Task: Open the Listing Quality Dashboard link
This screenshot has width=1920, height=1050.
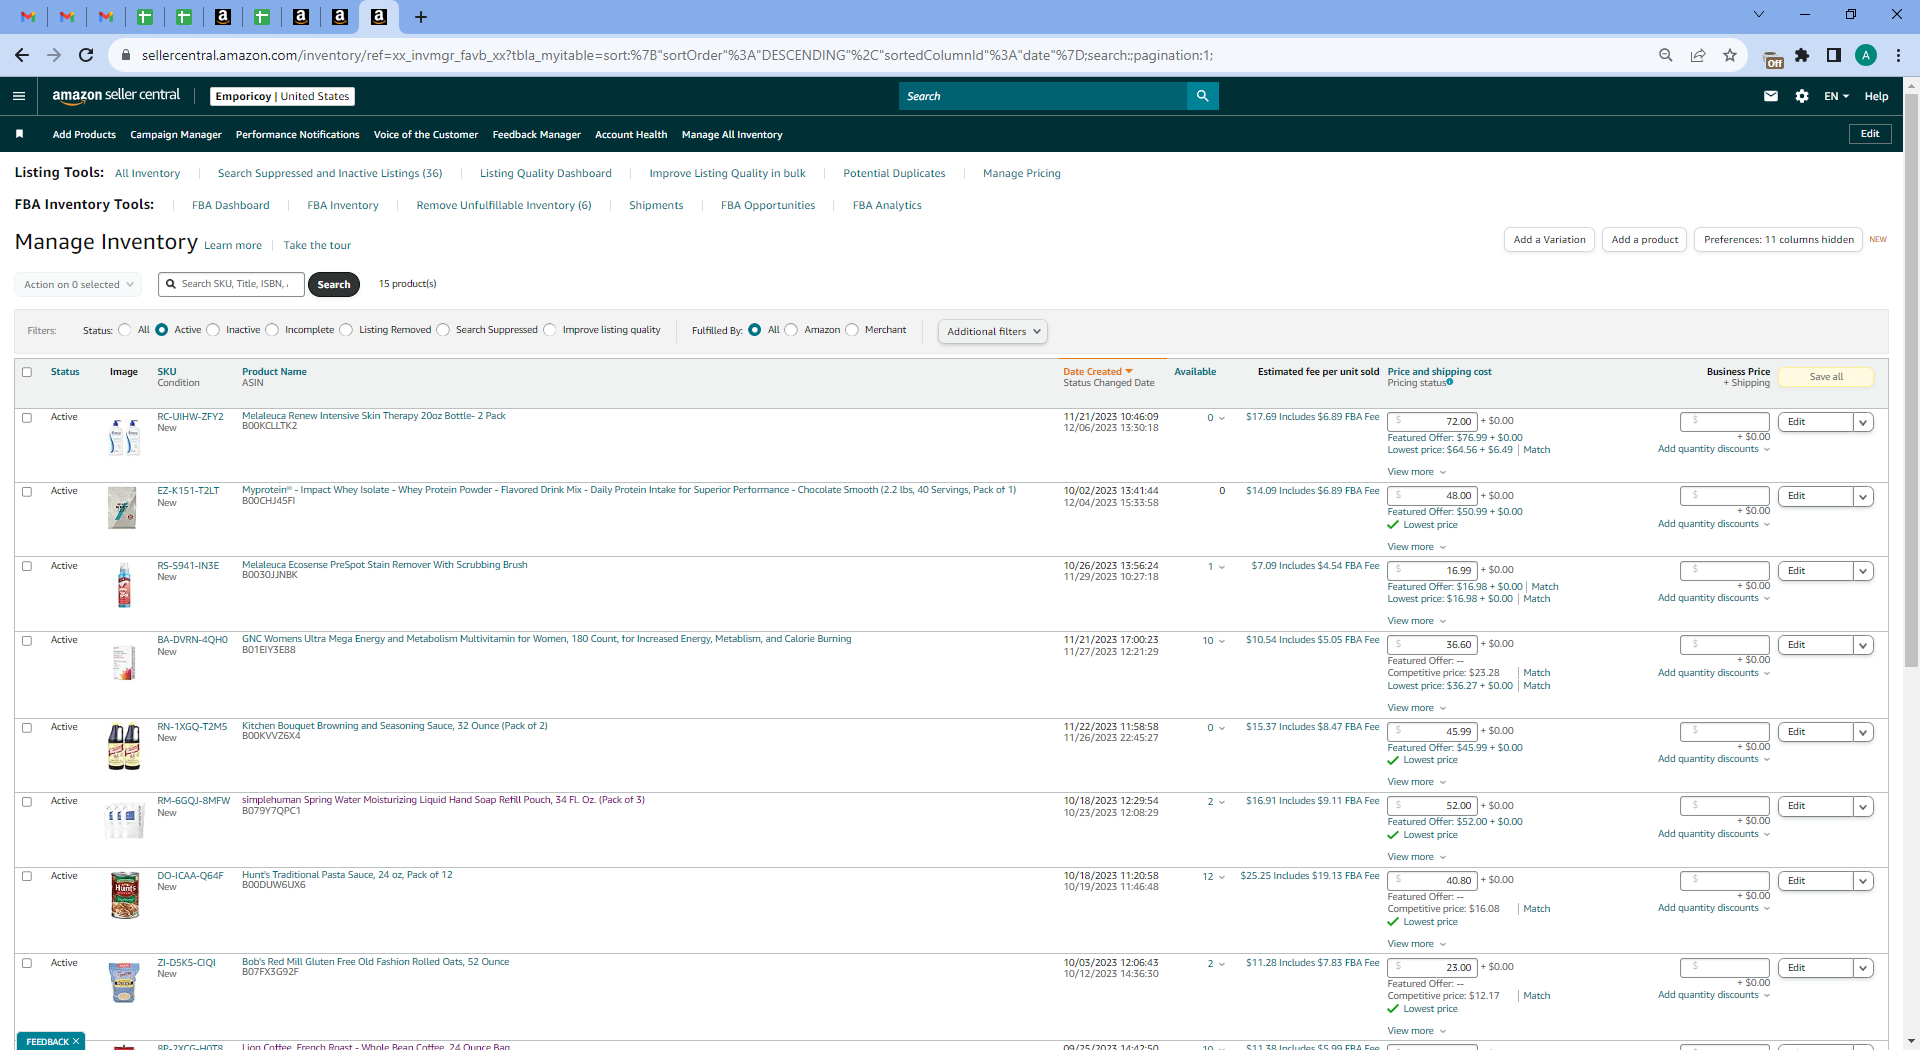Action: click(546, 174)
